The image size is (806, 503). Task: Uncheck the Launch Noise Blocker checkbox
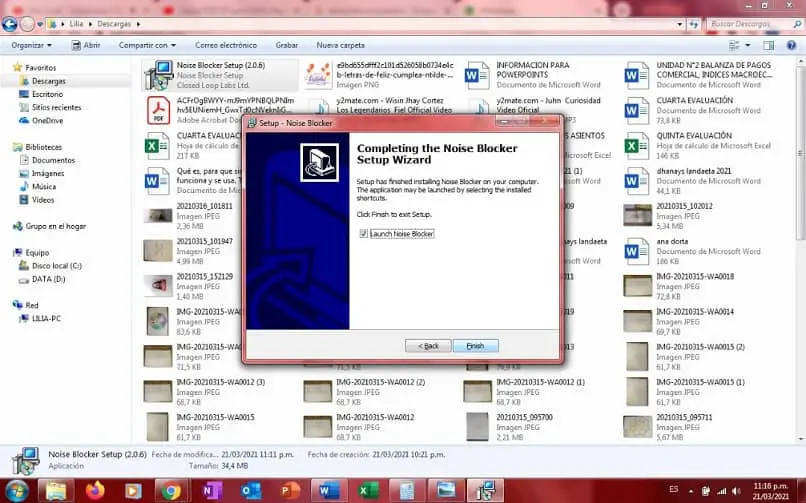[363, 234]
